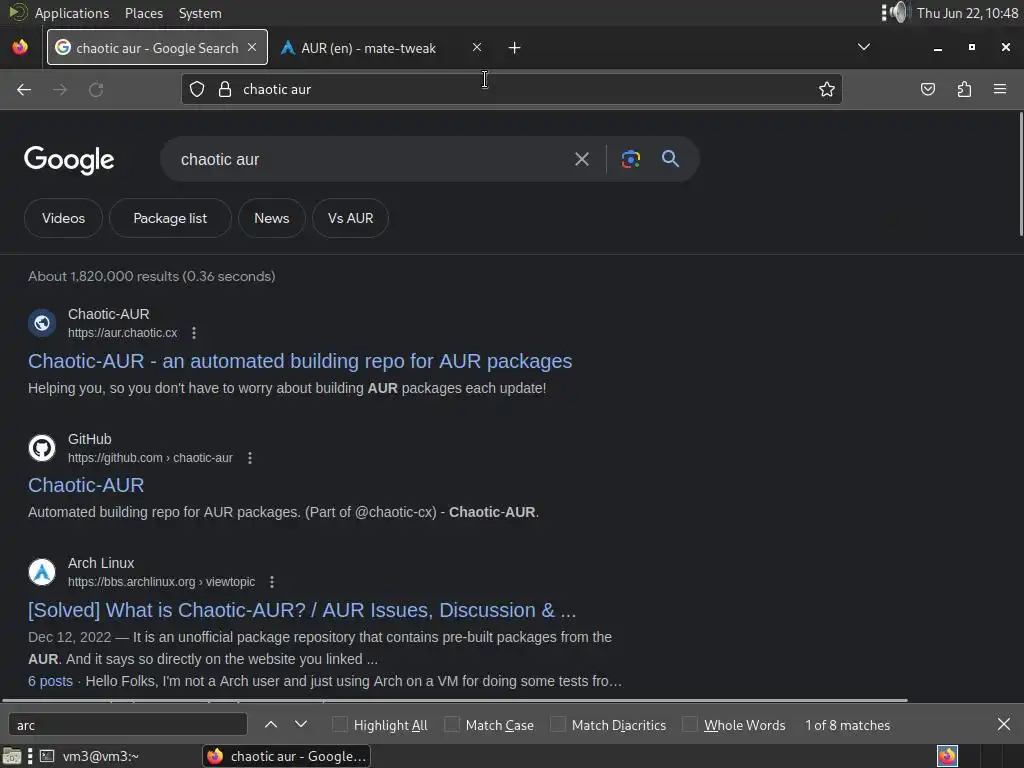Bookmark this page with the star icon
This screenshot has width=1024, height=768.
point(827,89)
